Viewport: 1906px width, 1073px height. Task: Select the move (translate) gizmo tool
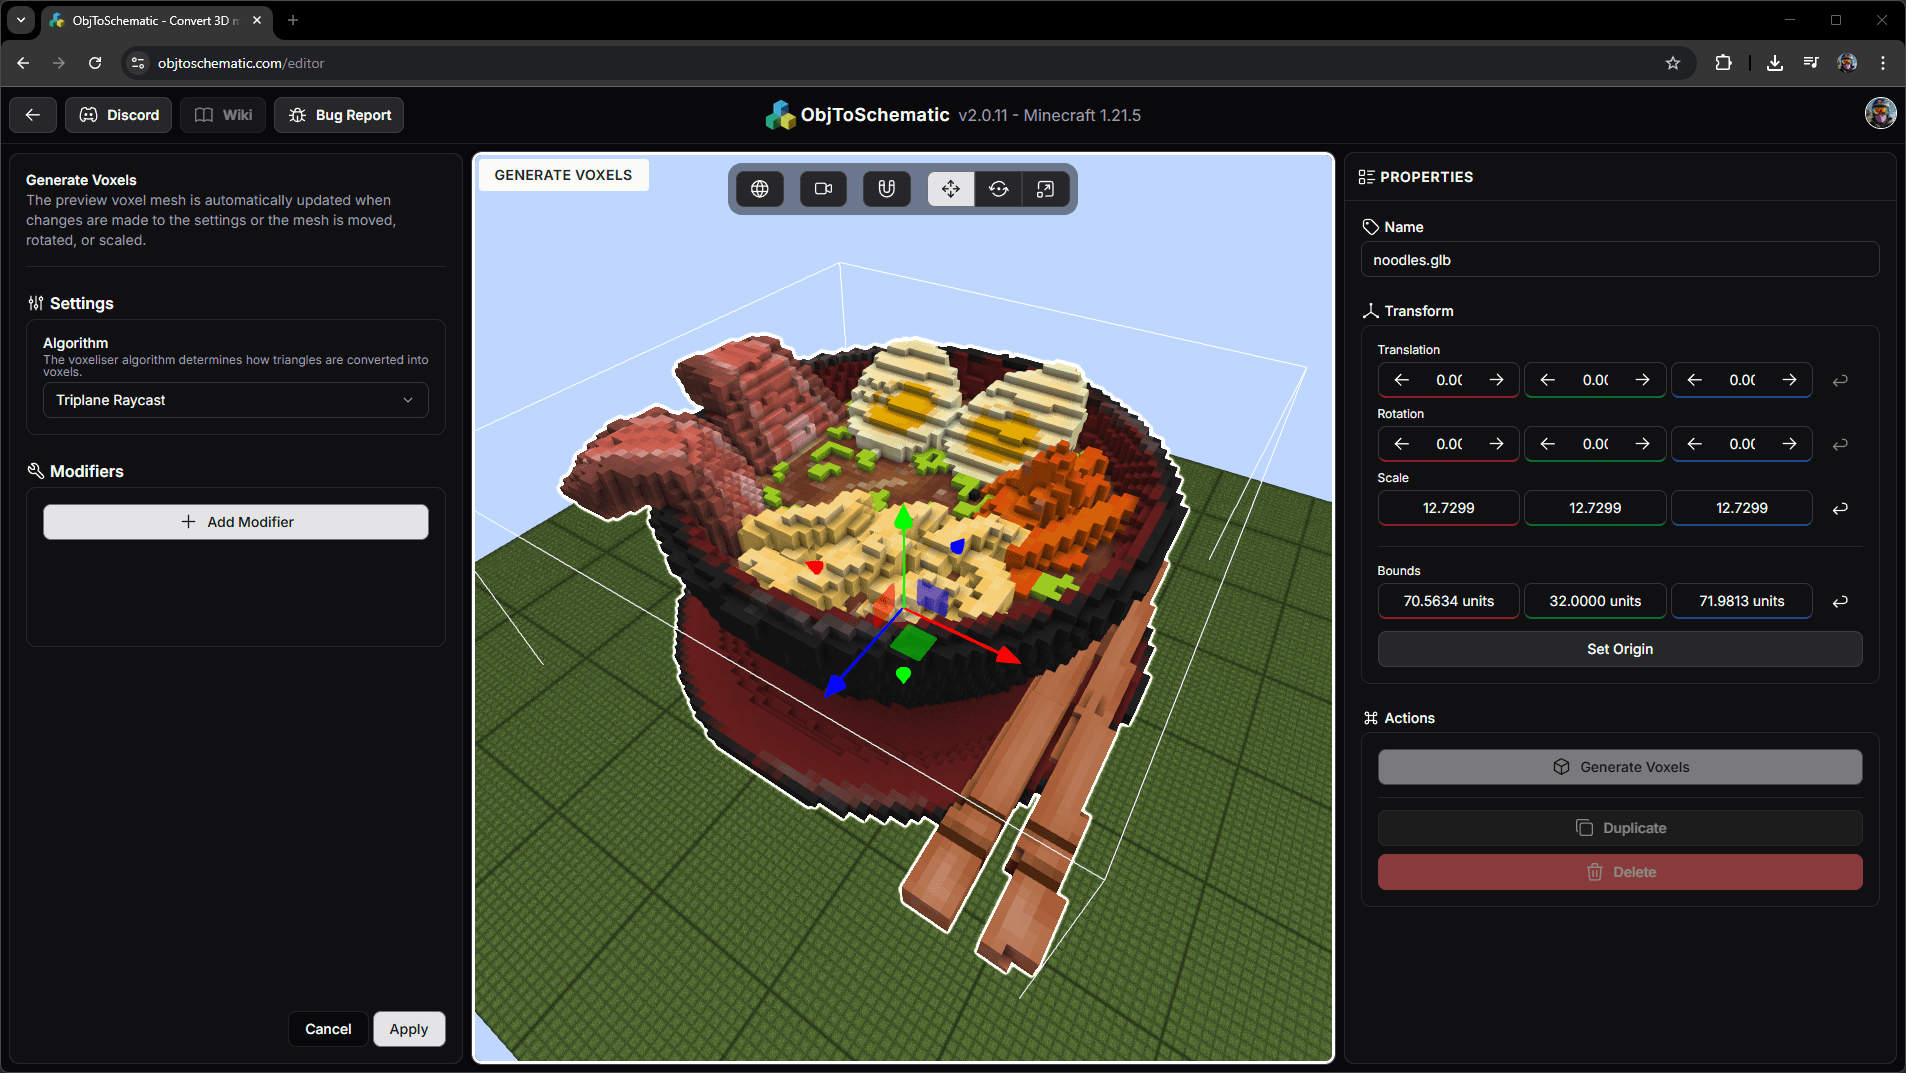click(950, 189)
